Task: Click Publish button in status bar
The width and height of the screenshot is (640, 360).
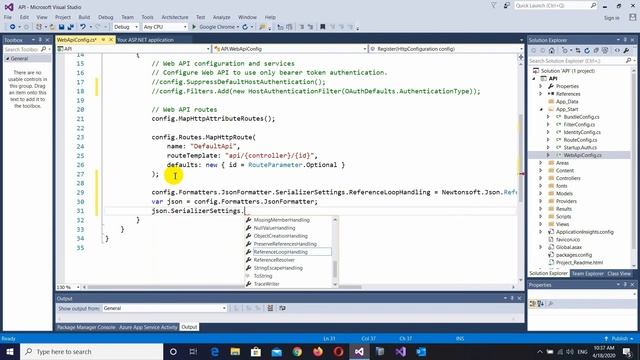Action: tap(619, 339)
